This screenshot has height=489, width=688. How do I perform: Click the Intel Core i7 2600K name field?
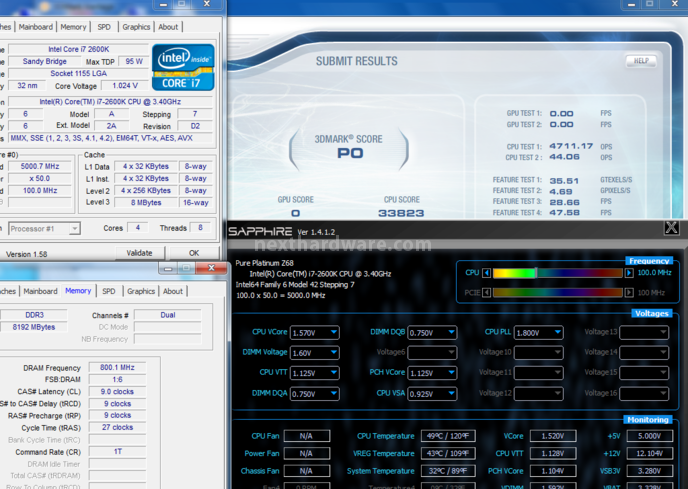pyautogui.click(x=79, y=49)
